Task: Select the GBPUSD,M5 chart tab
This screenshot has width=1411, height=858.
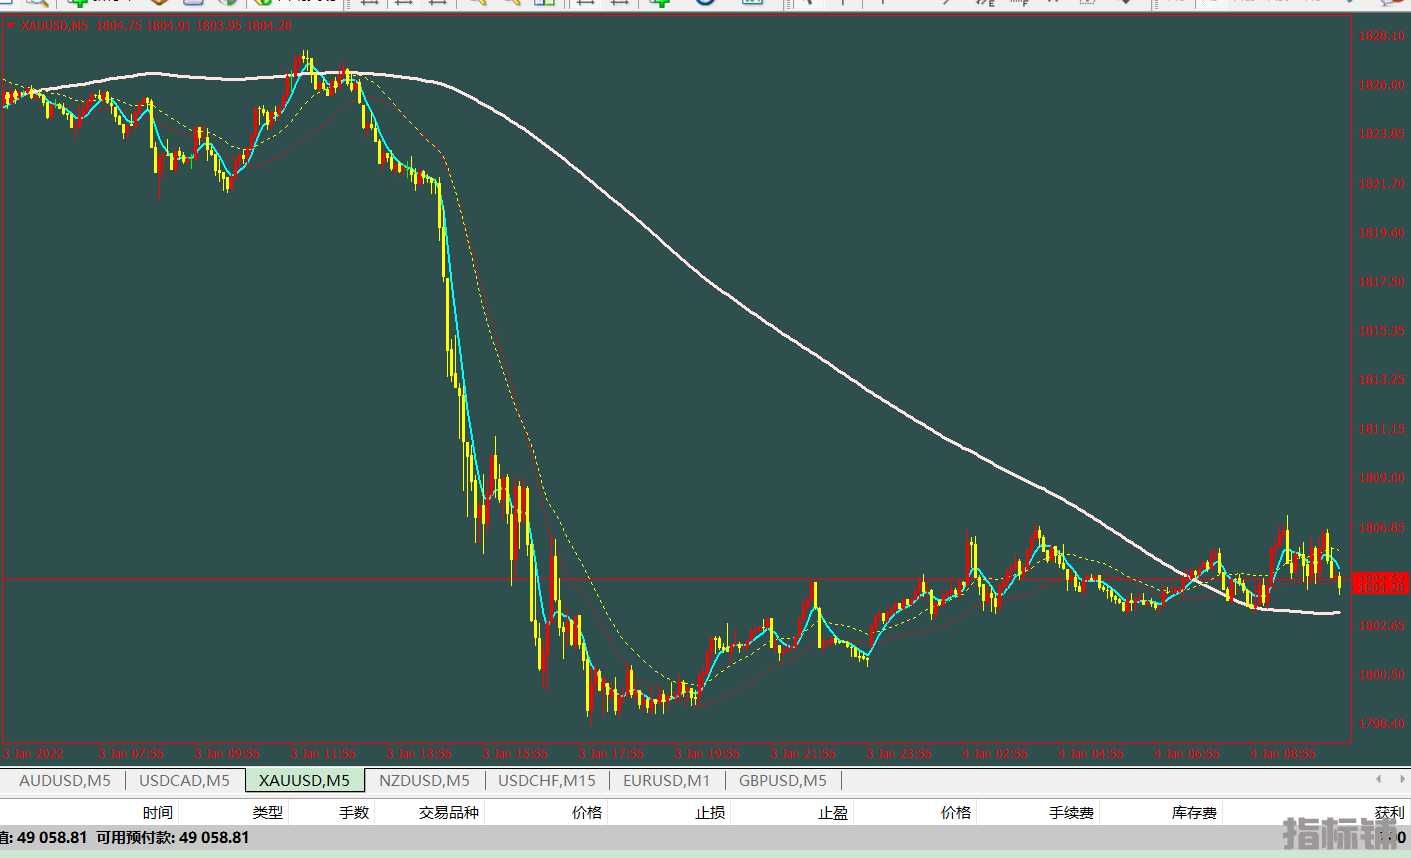Action: point(783,780)
